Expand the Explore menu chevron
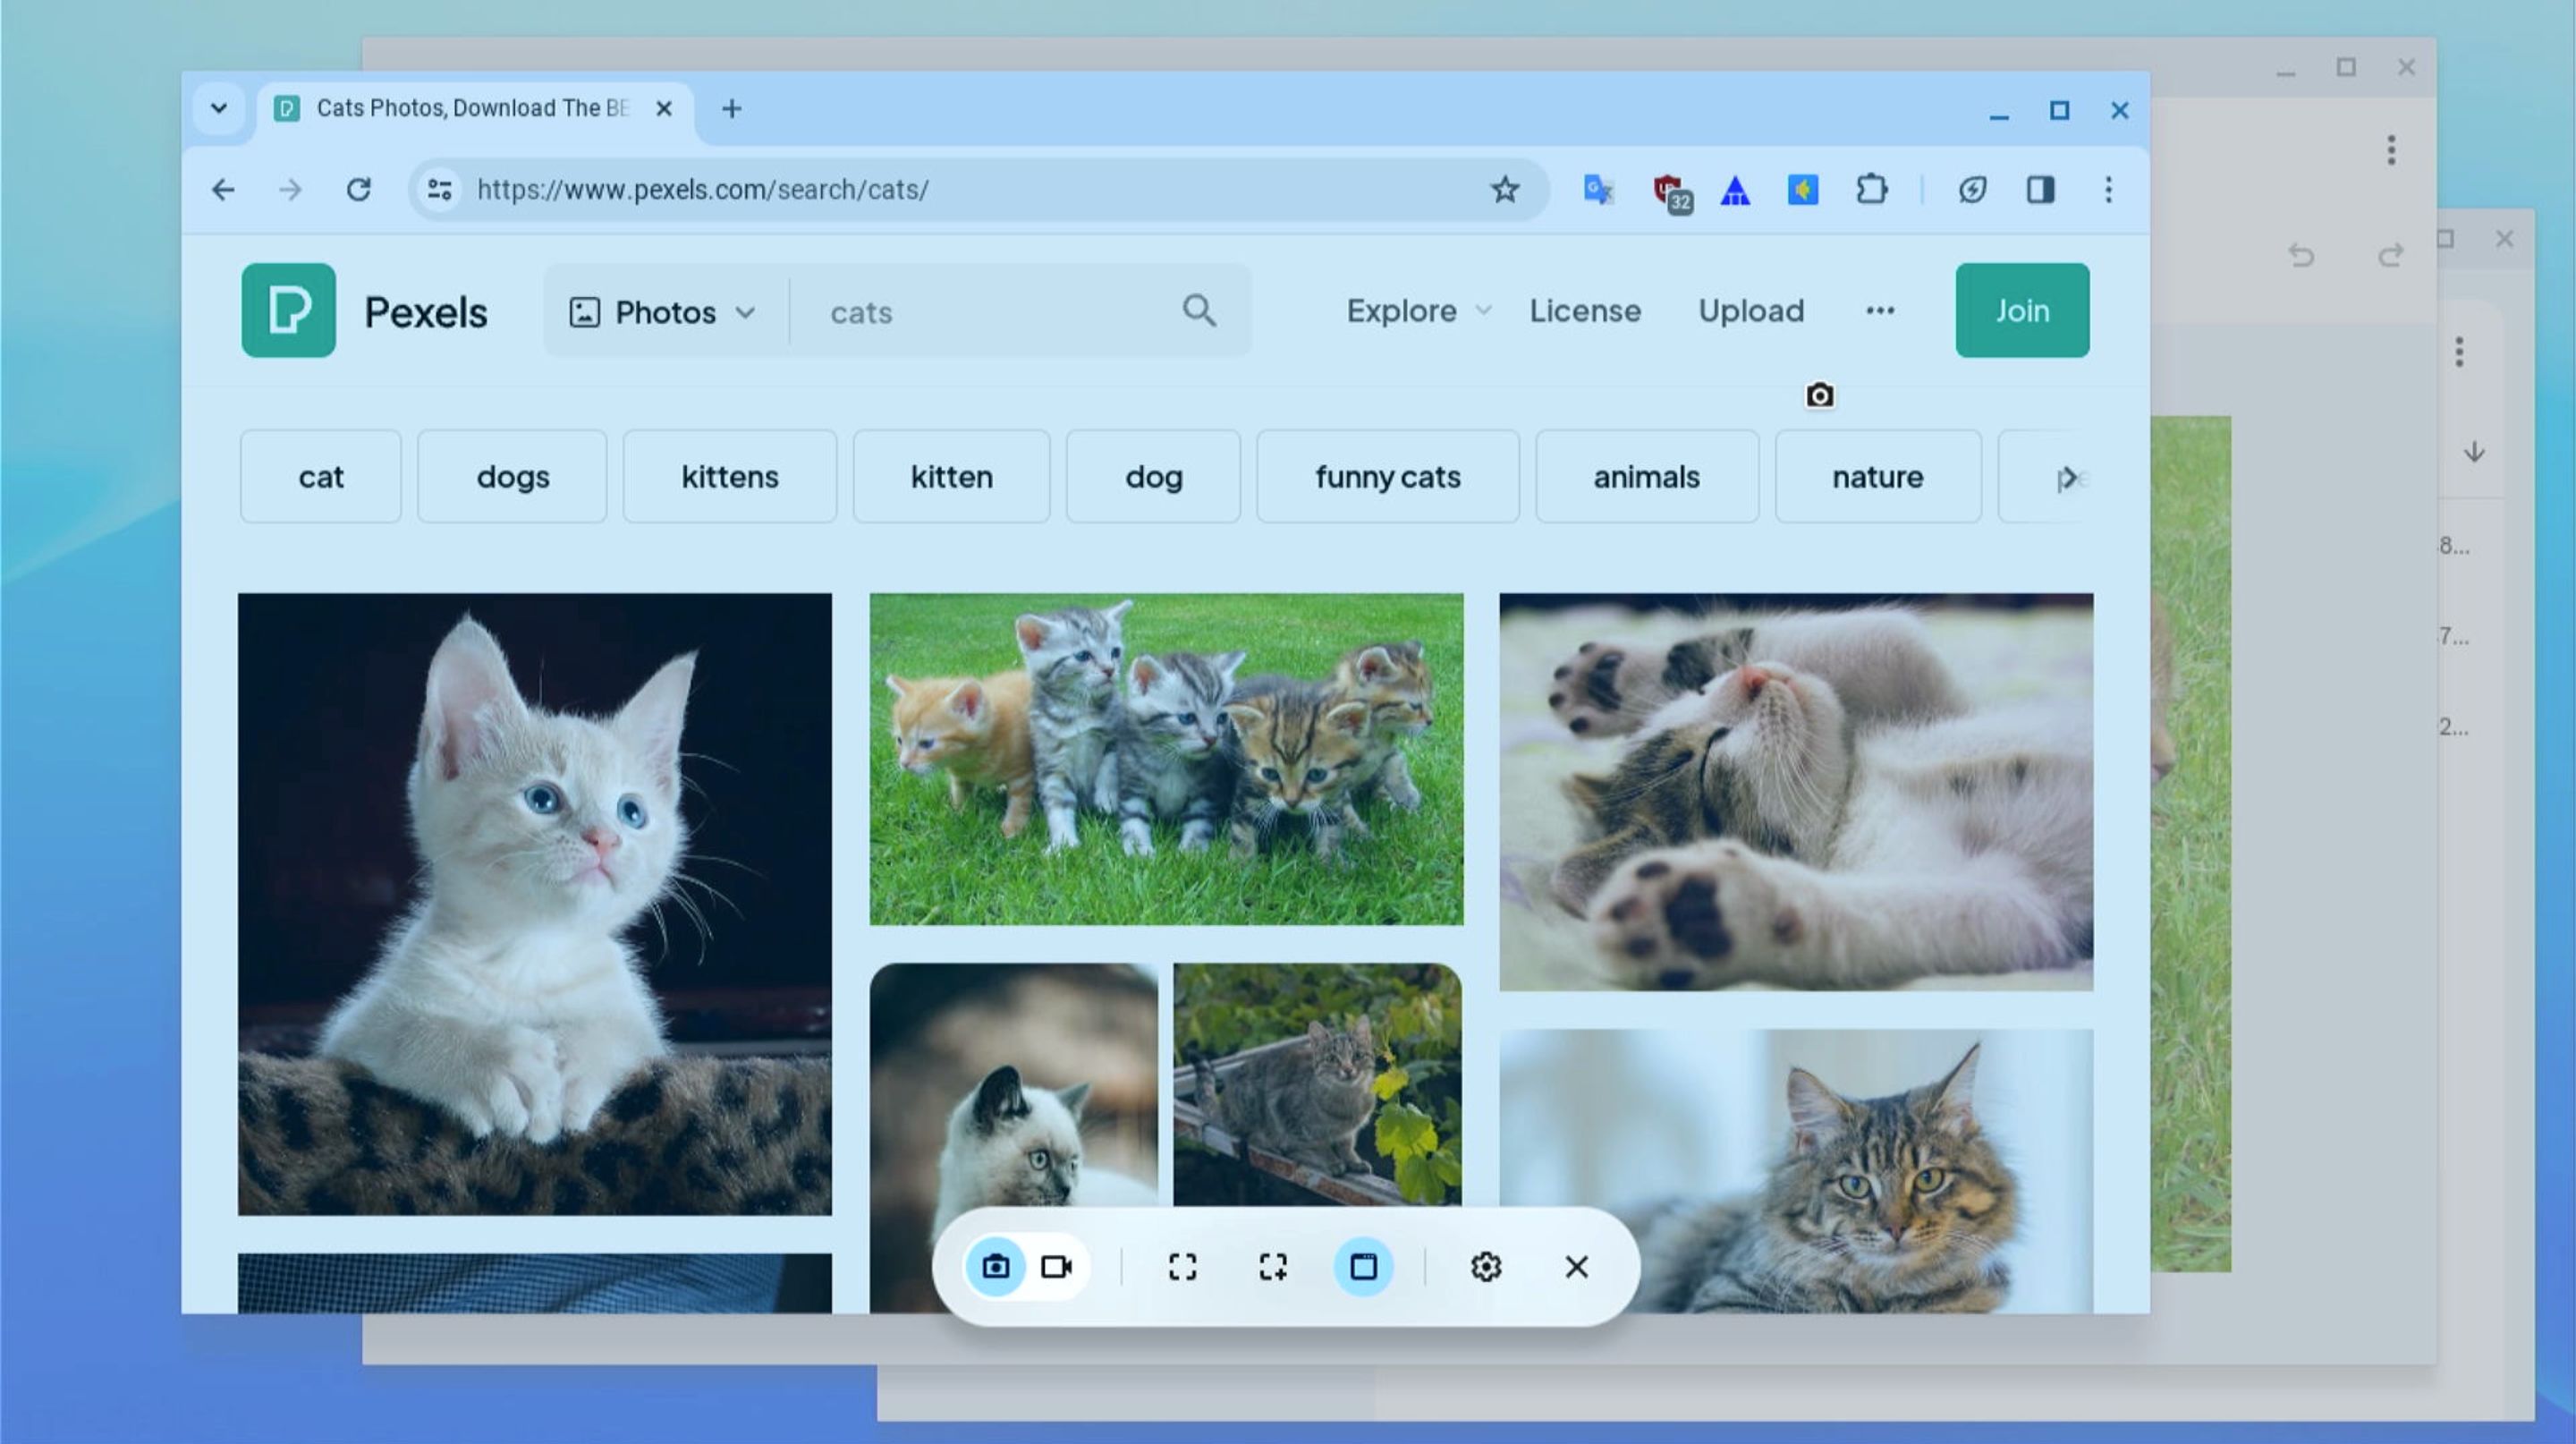Viewport: 2576px width, 1444px height. (x=1484, y=311)
